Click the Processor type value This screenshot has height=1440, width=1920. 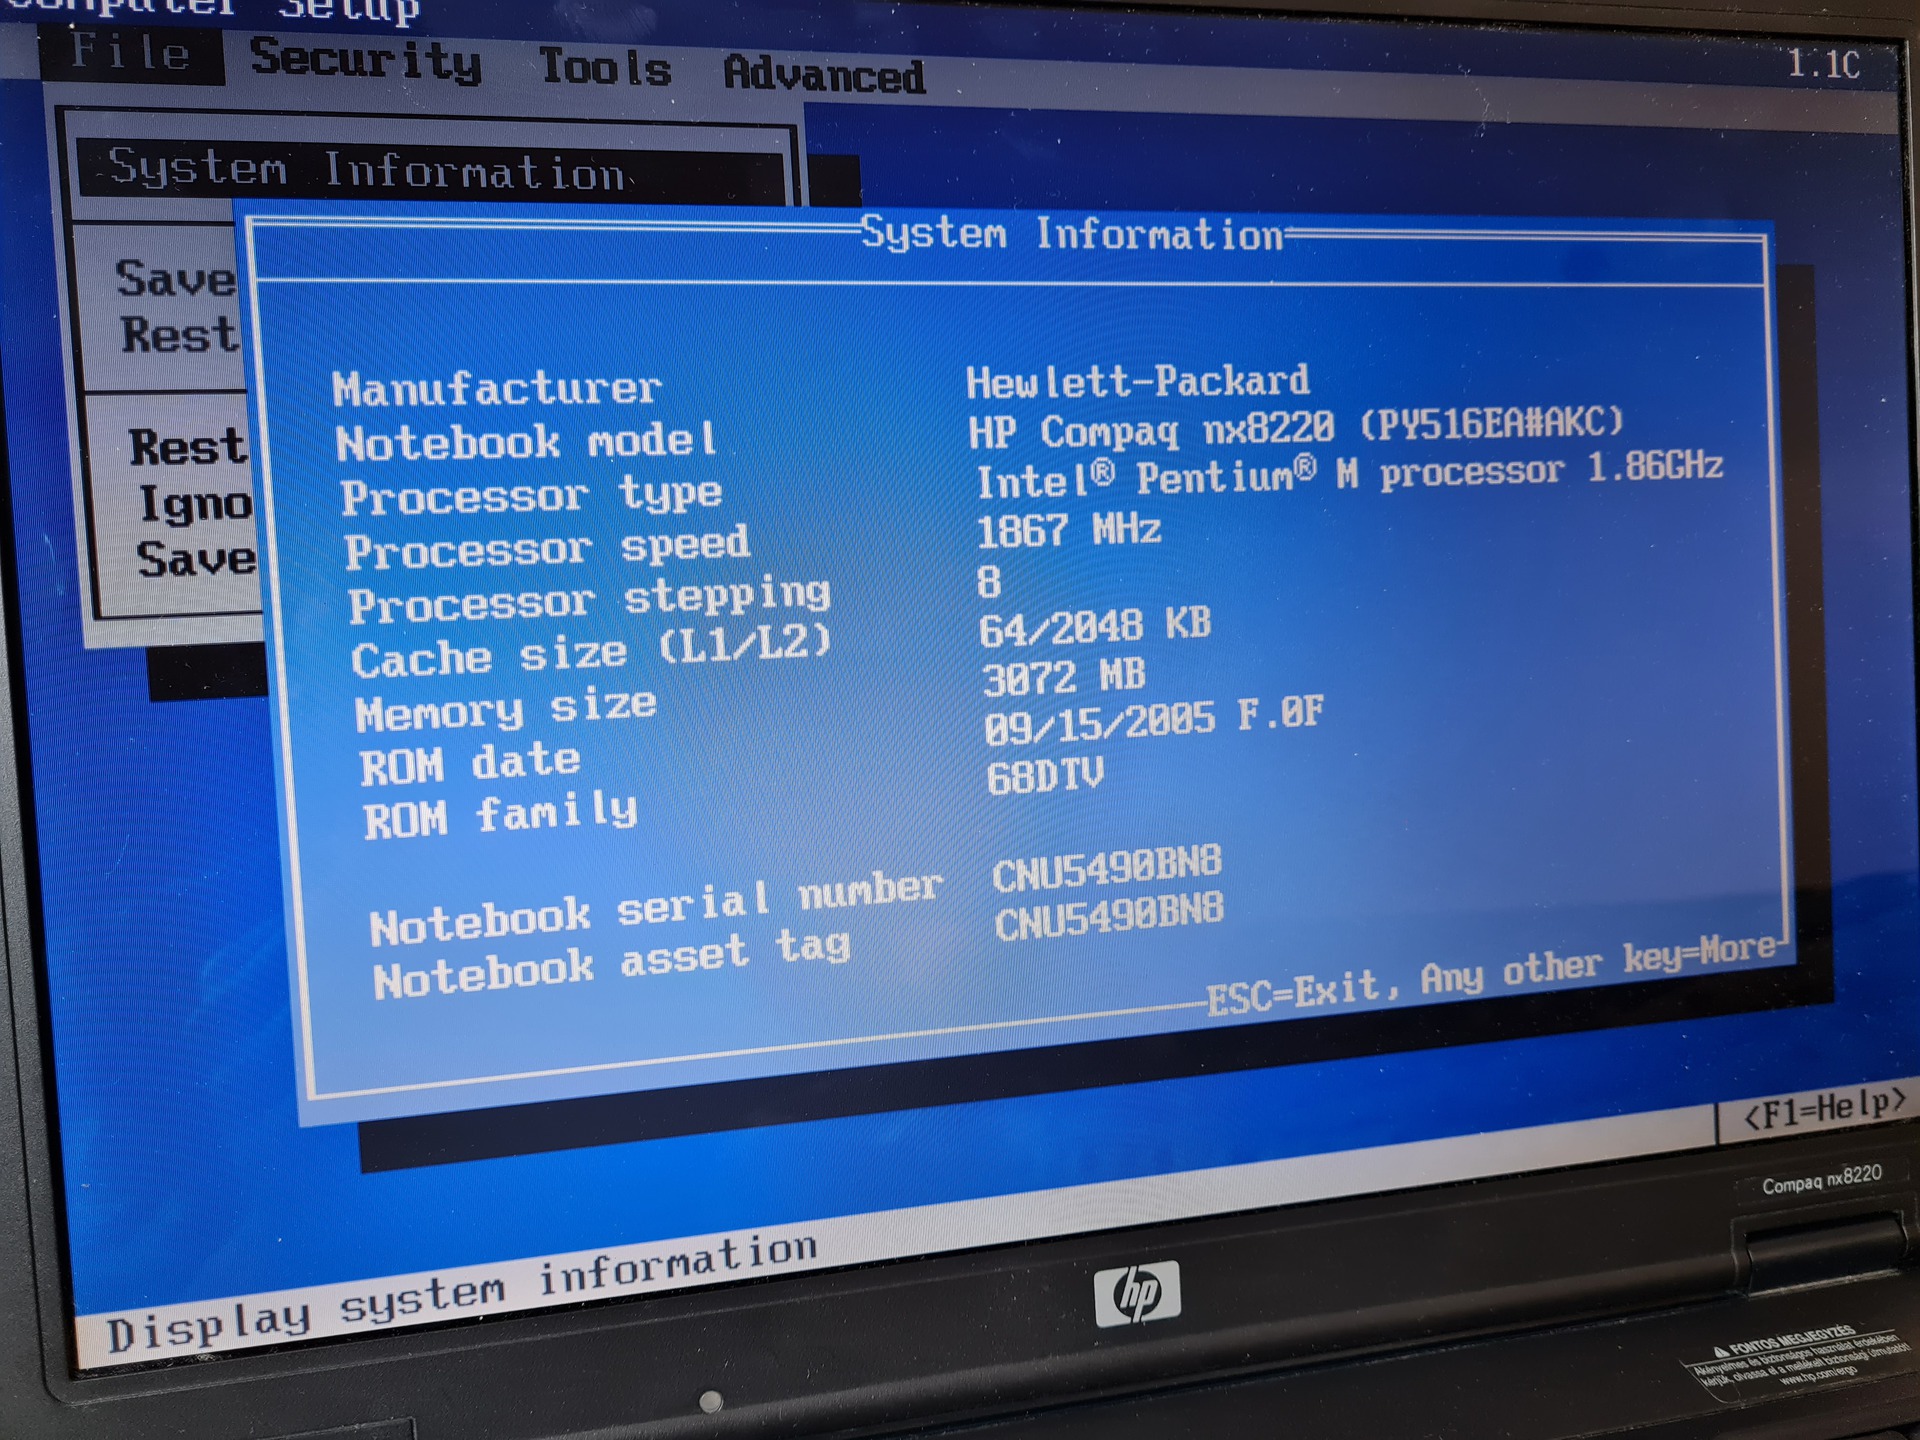[1349, 474]
